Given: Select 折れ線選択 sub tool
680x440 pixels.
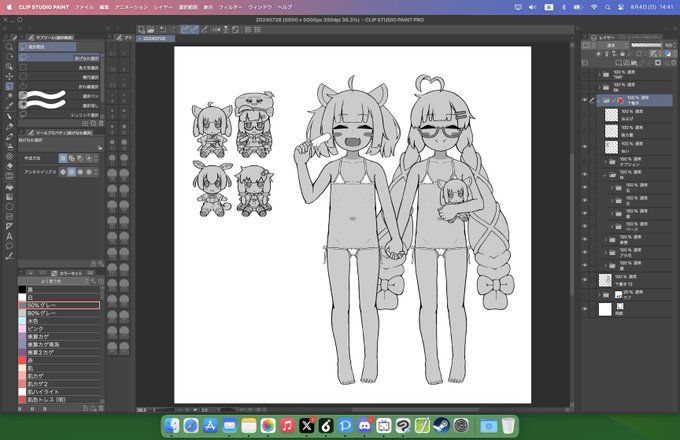Looking at the screenshot, I should point(61,87).
